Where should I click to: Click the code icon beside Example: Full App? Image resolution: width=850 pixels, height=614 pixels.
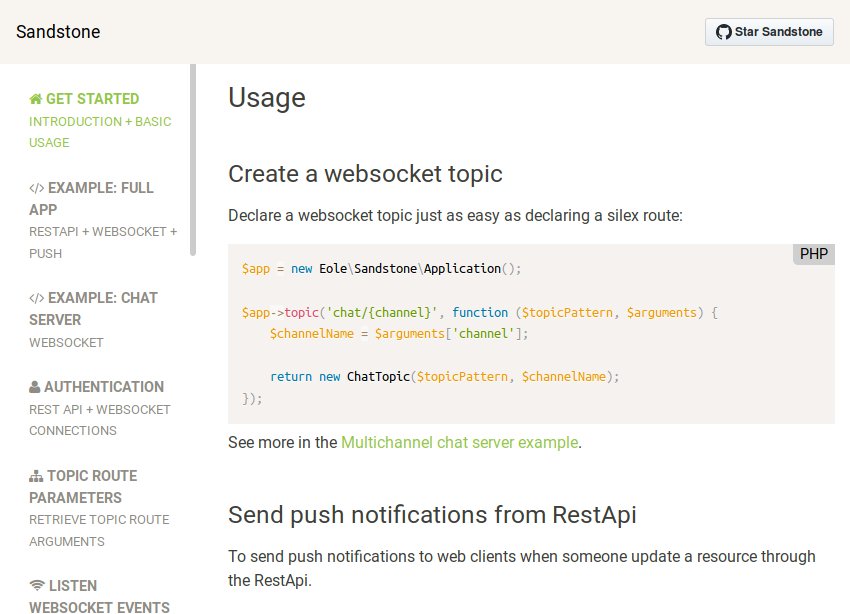tap(37, 188)
